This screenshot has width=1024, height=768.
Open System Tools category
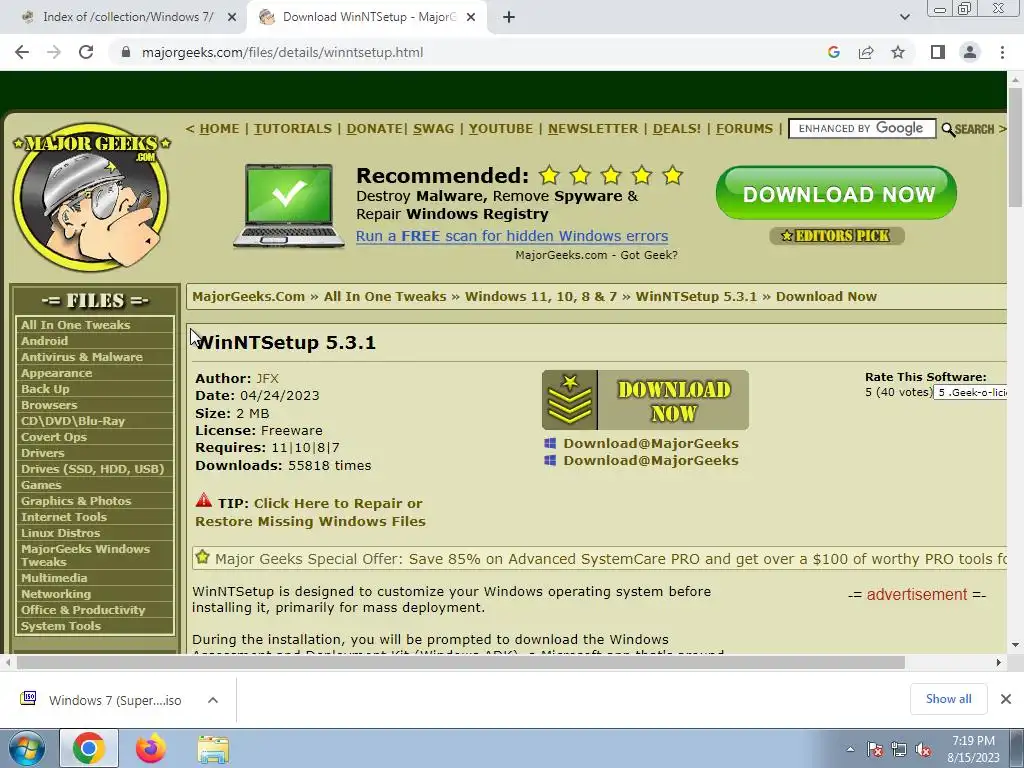[61, 626]
